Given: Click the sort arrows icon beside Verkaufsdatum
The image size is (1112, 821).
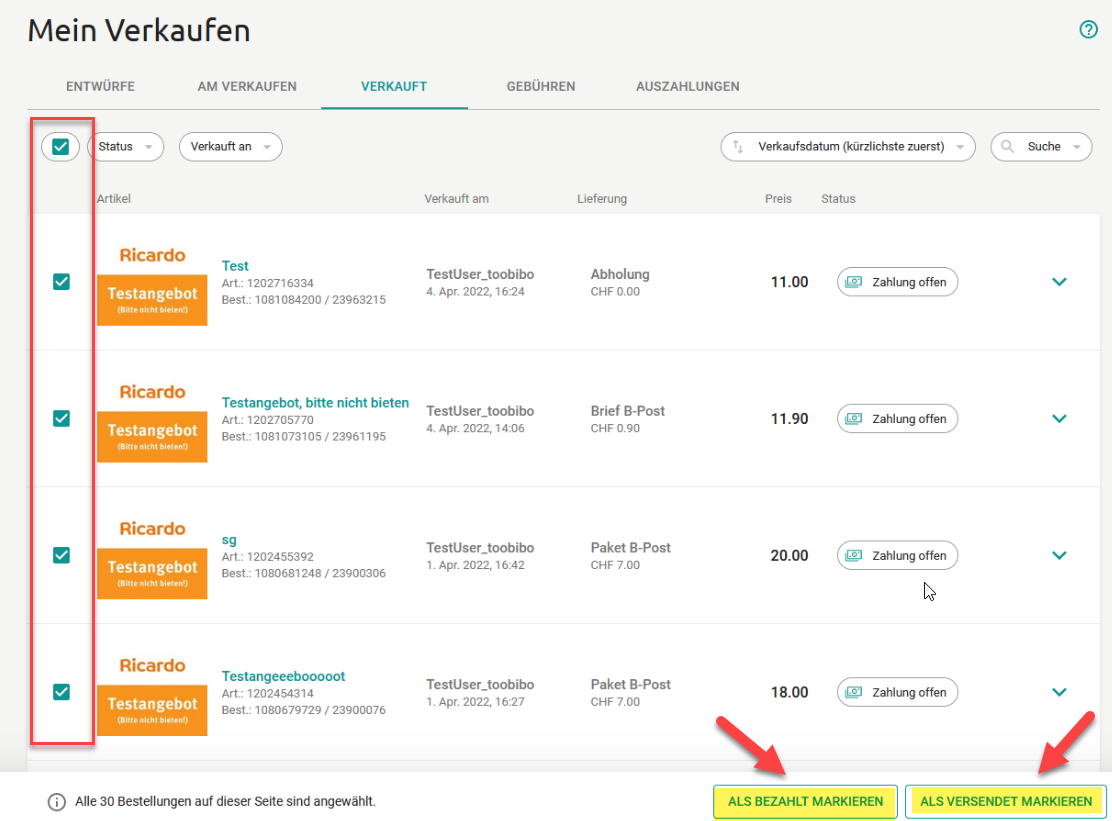Looking at the screenshot, I should click(738, 146).
